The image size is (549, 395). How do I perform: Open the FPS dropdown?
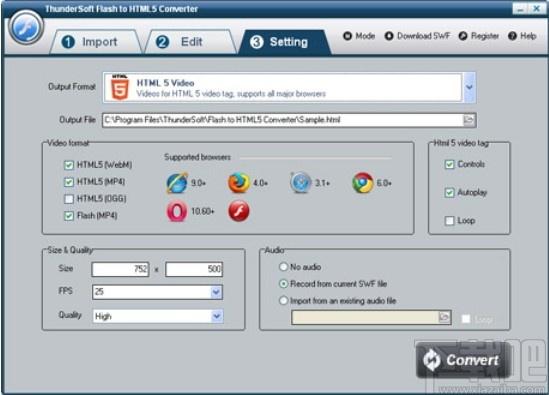(216, 292)
